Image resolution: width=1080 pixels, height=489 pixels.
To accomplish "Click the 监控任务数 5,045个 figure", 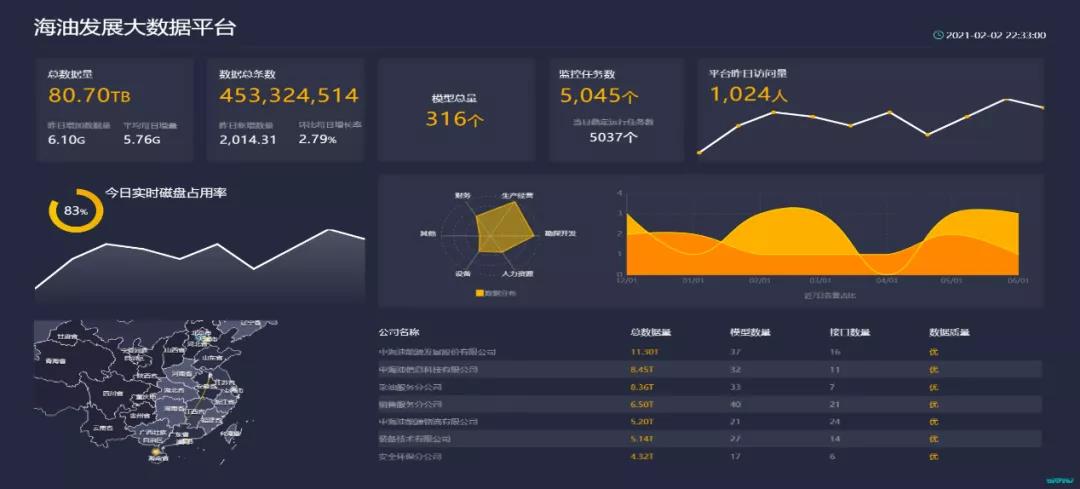I will pyautogui.click(x=599, y=96).
